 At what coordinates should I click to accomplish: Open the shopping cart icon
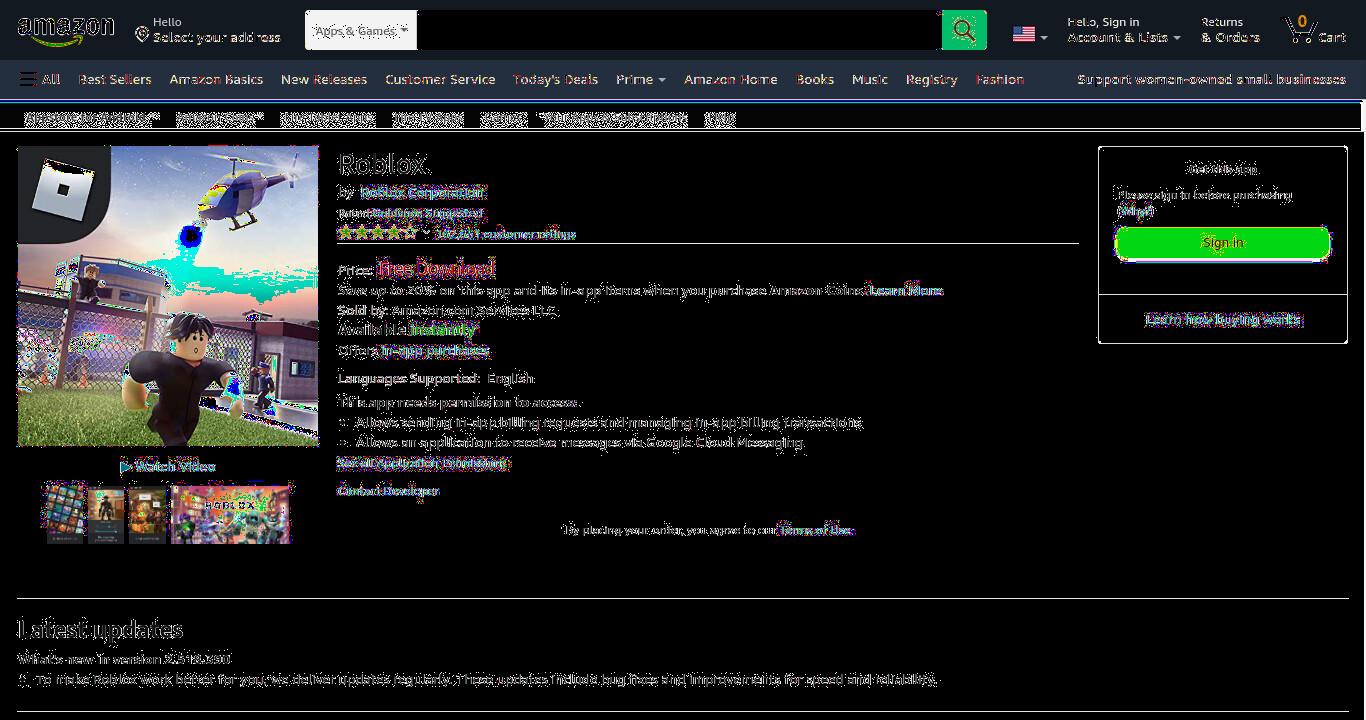point(1300,30)
